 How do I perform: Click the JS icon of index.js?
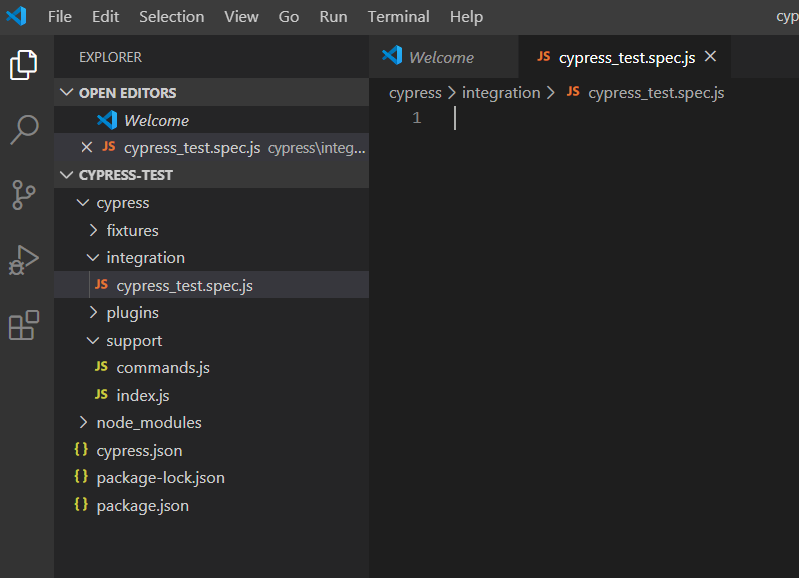(101, 394)
